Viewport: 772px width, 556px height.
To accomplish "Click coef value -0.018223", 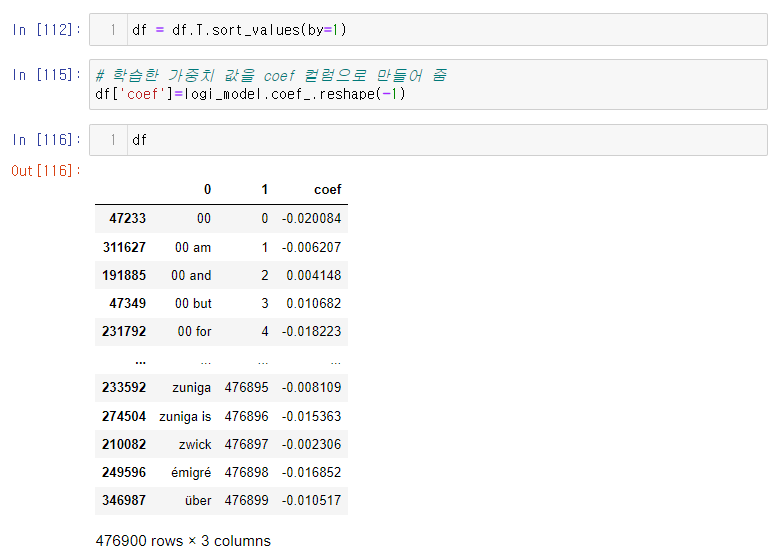I will (x=311, y=331).
